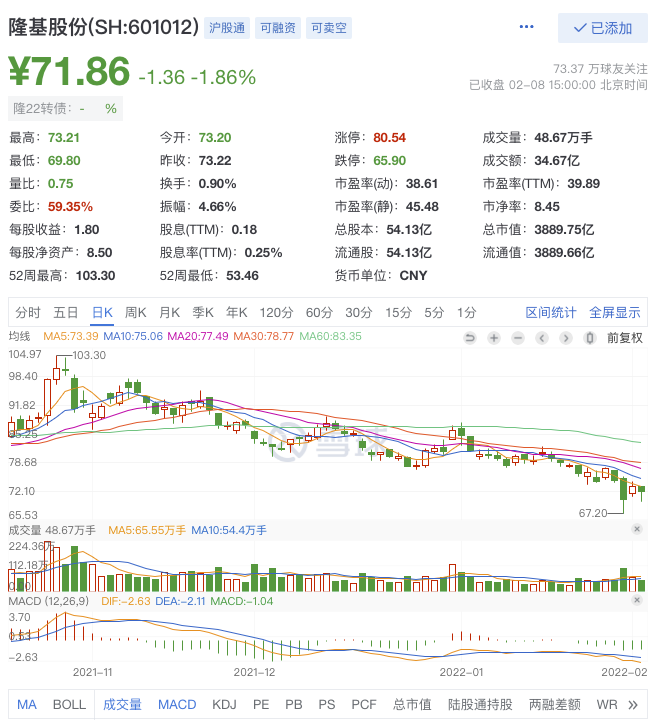
Task: Open the three-dot more options menu
Action: [526, 27]
